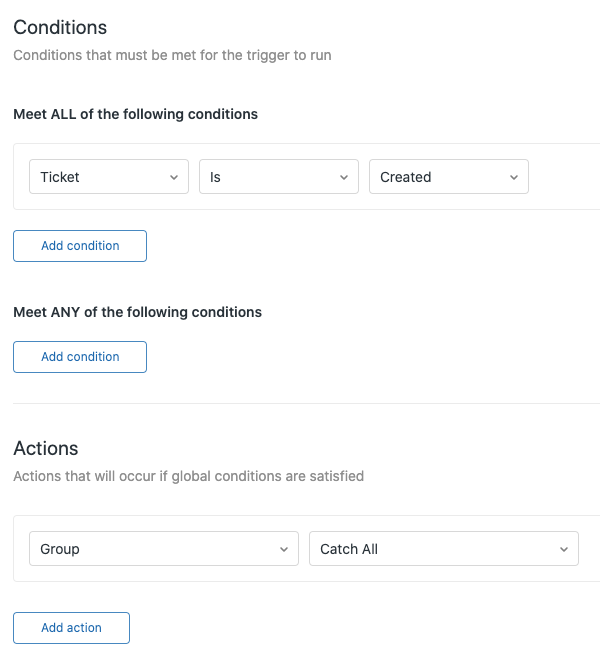The width and height of the screenshot is (600, 663).
Task: Click 'Actions that will occur' description text
Action: [189, 476]
